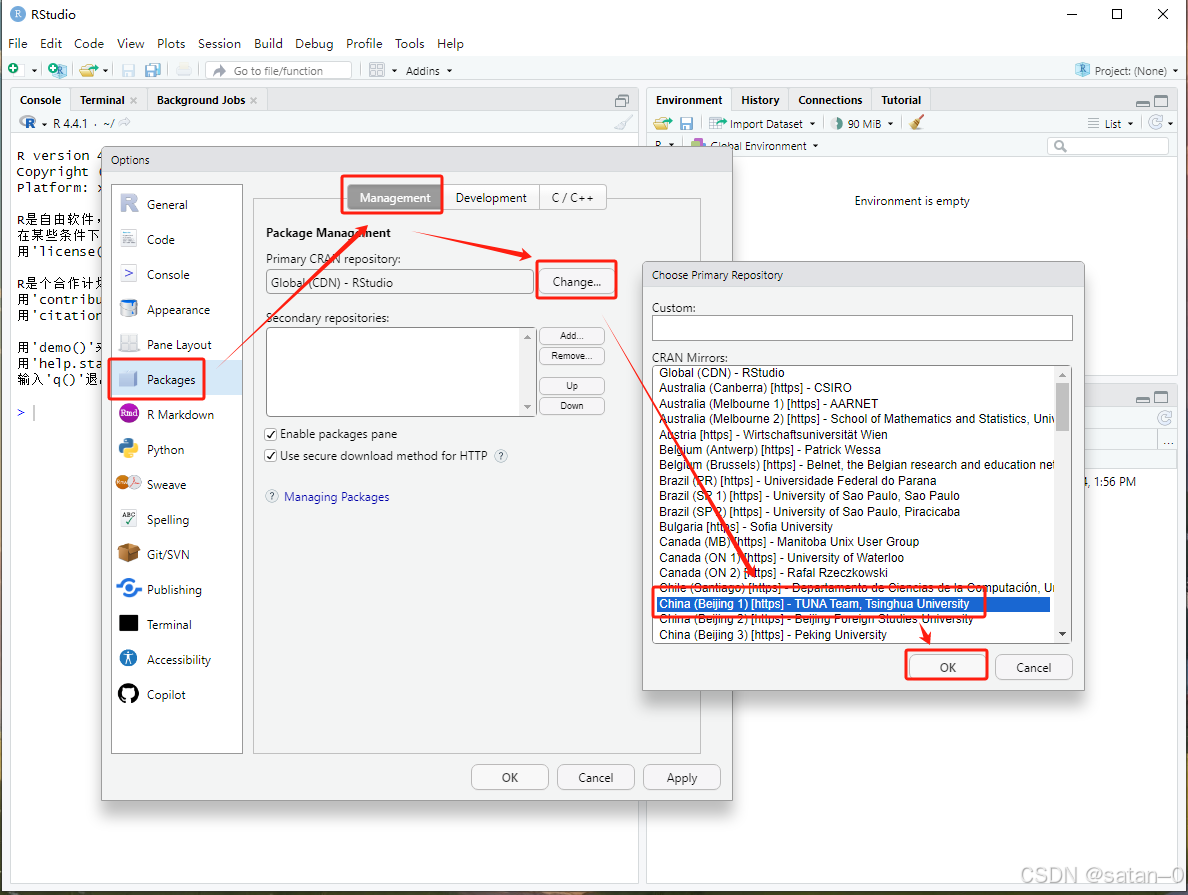The height and width of the screenshot is (895, 1188).
Task: Click the Go to file/function field
Action: [x=280, y=70]
